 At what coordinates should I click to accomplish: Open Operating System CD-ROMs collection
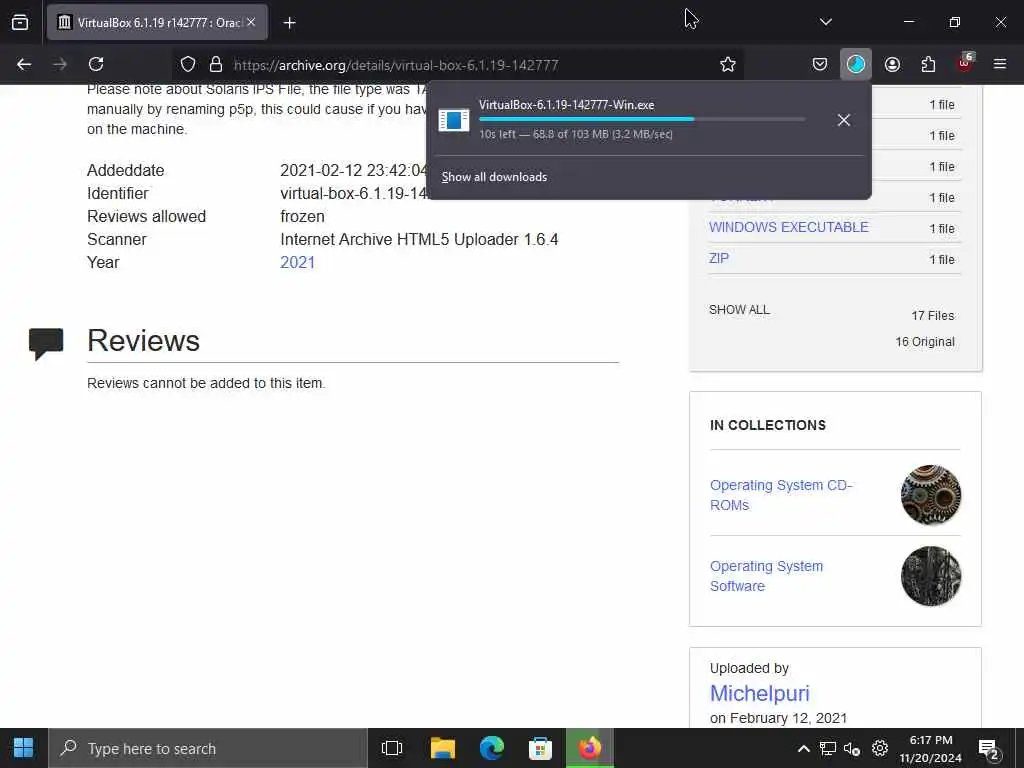point(781,495)
